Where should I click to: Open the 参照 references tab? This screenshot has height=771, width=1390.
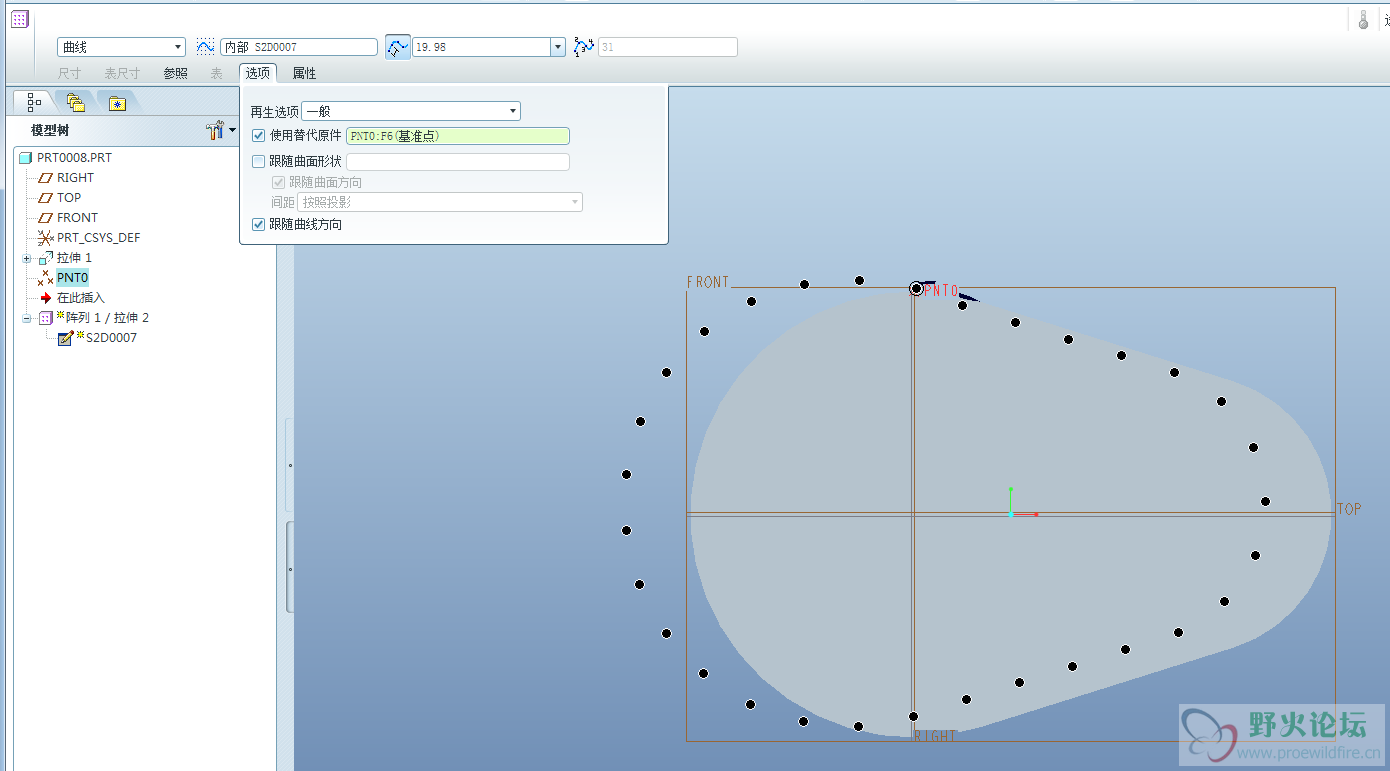click(x=175, y=73)
